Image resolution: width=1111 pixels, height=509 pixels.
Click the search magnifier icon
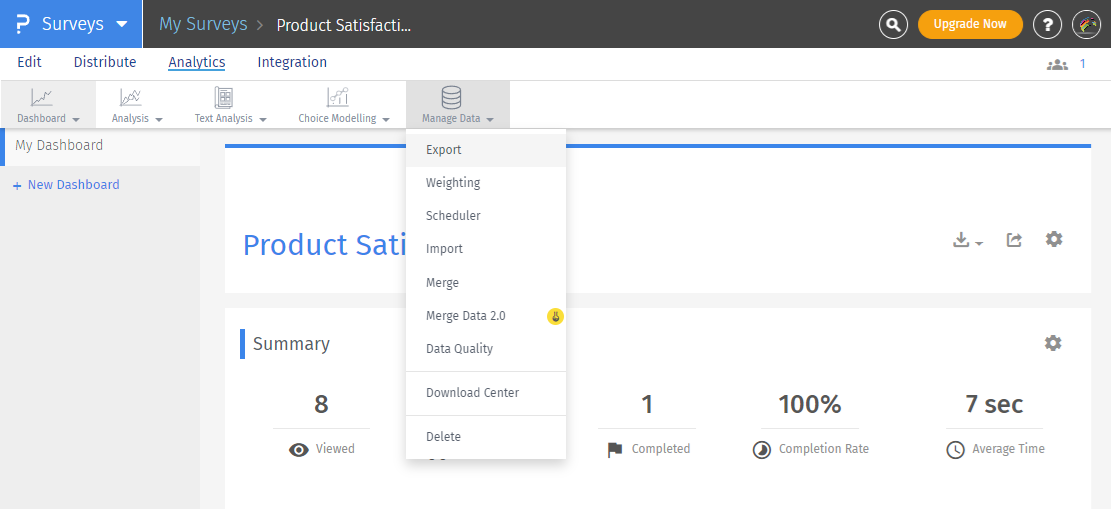[x=893, y=24]
